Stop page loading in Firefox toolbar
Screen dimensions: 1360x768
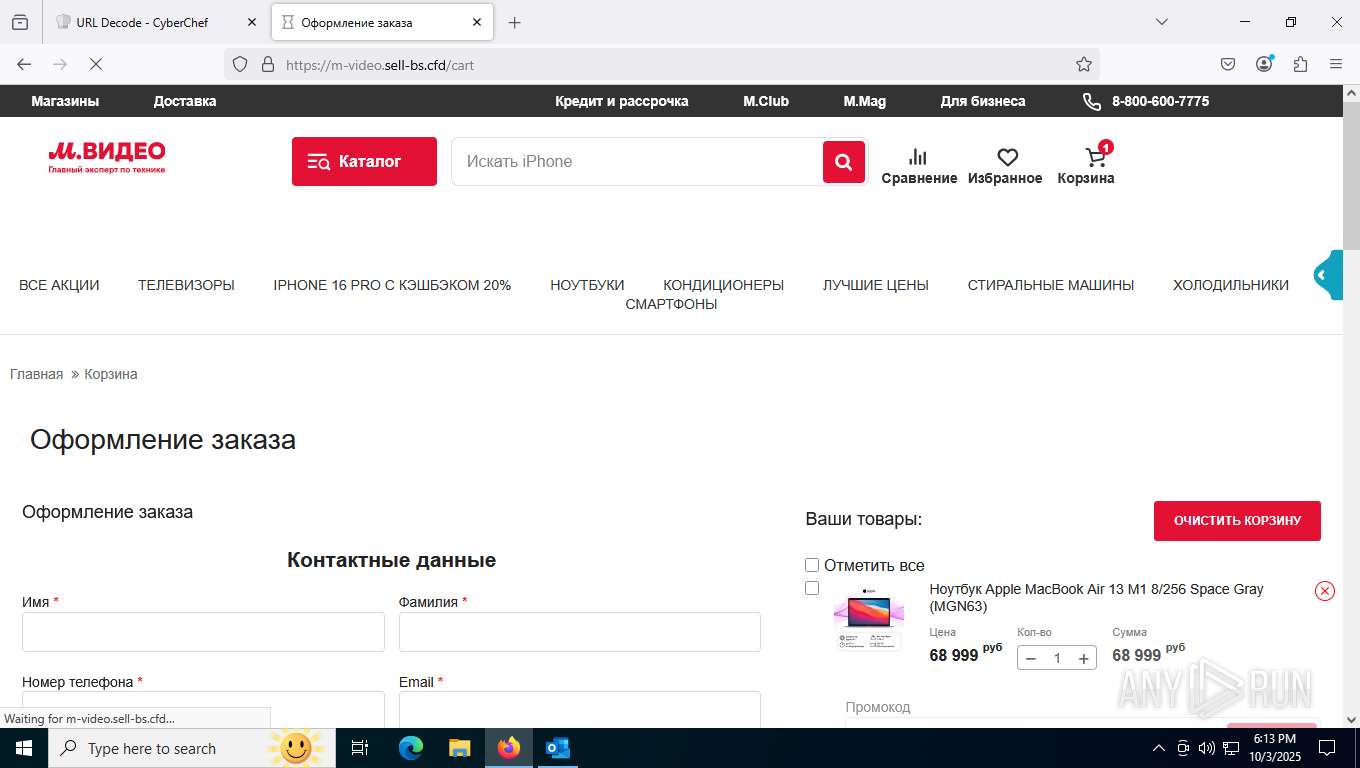click(x=96, y=64)
